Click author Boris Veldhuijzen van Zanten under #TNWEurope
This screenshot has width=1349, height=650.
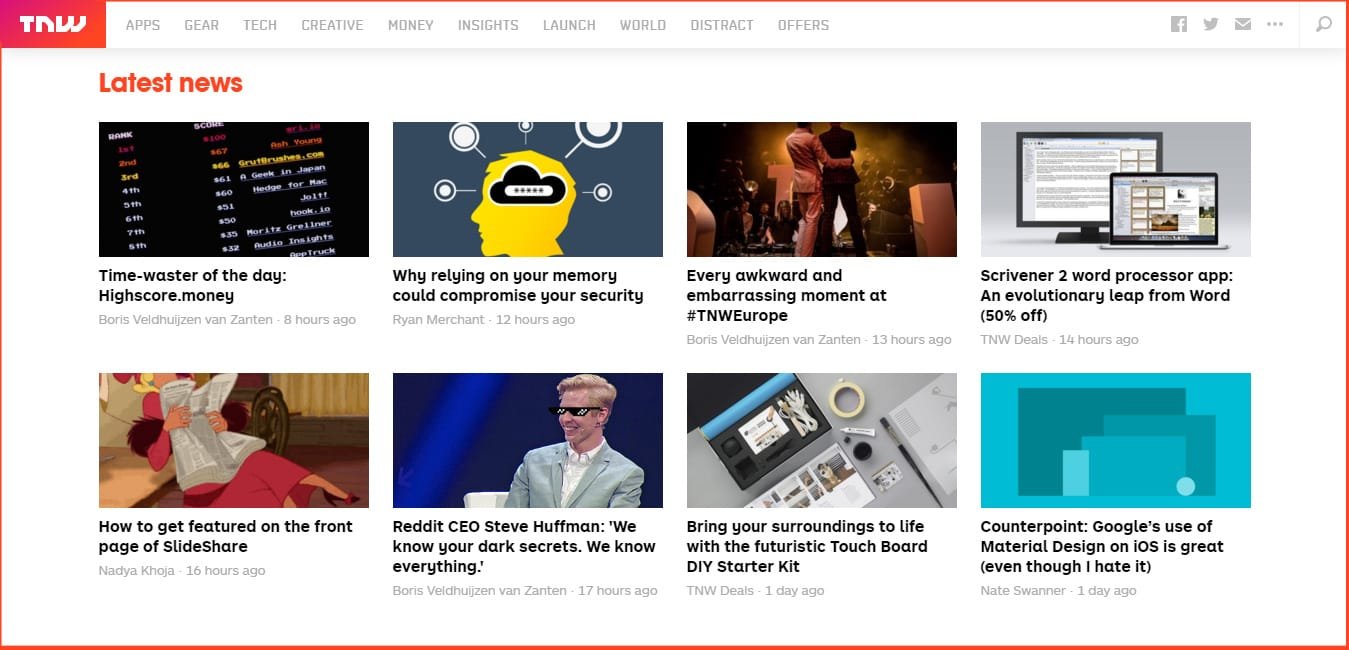click(774, 340)
